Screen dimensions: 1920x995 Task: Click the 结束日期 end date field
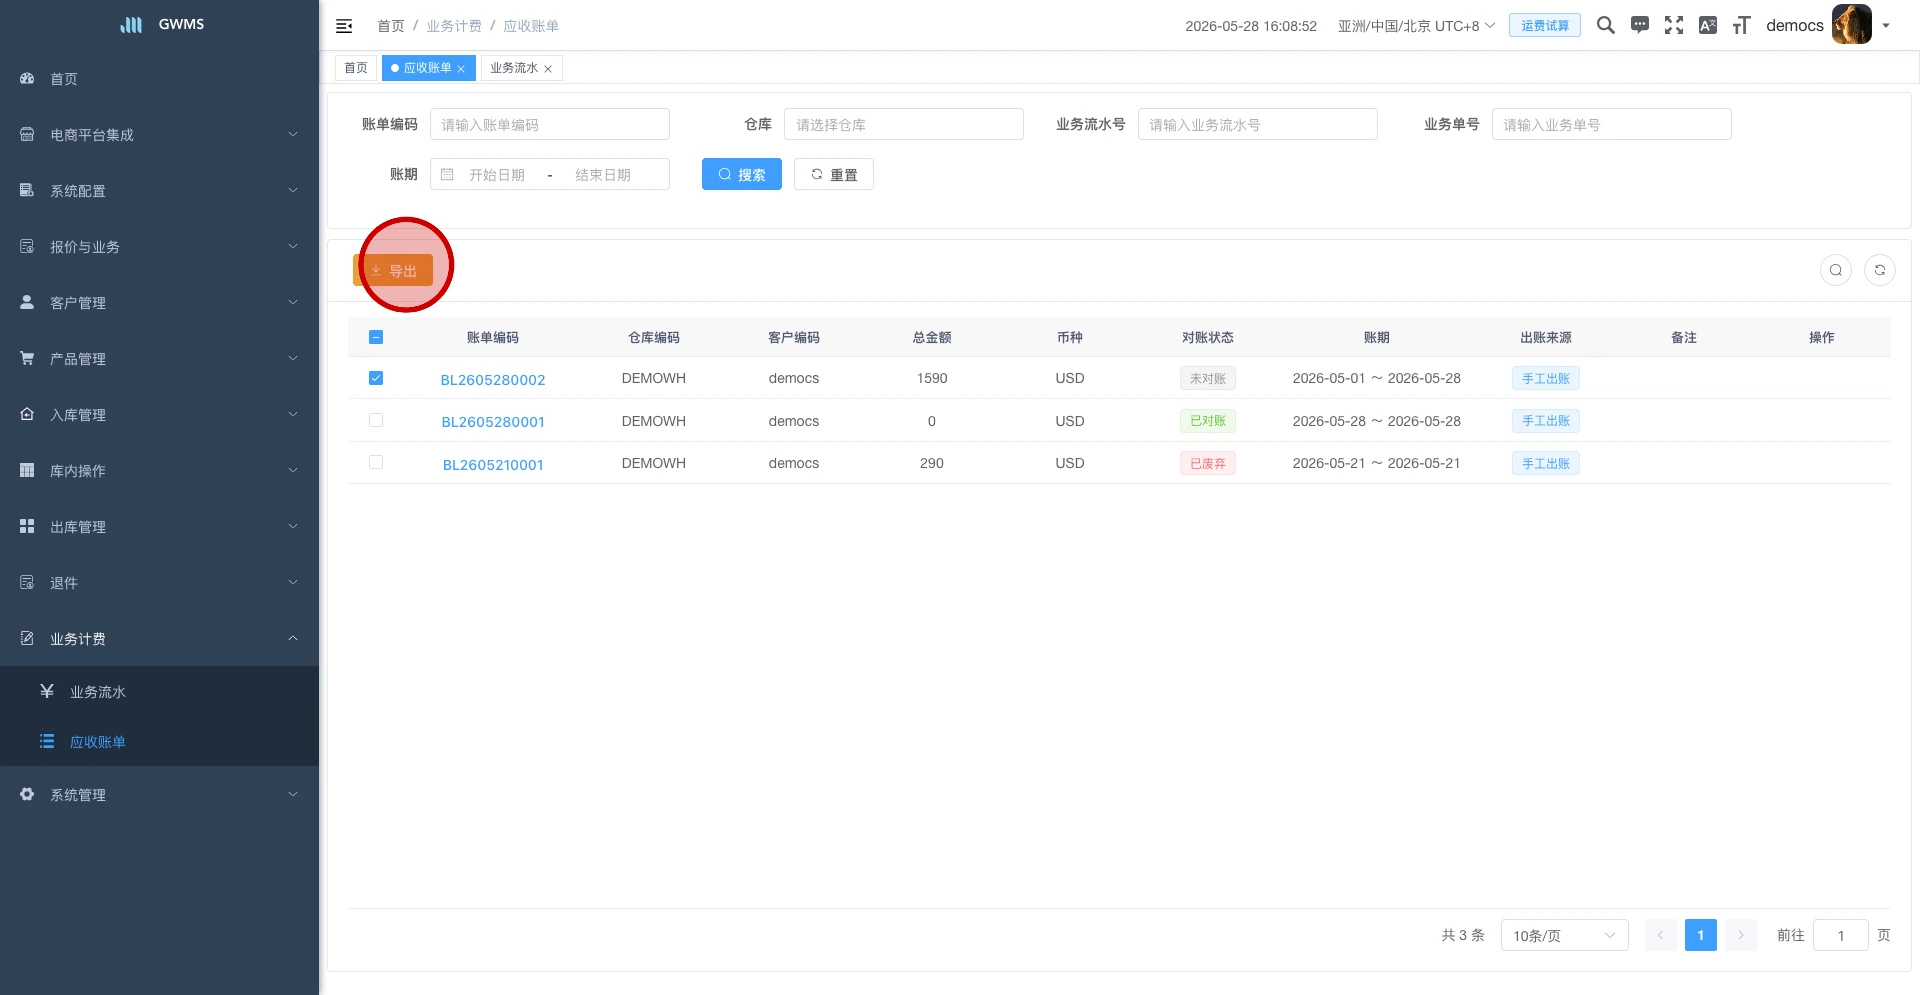pos(603,175)
